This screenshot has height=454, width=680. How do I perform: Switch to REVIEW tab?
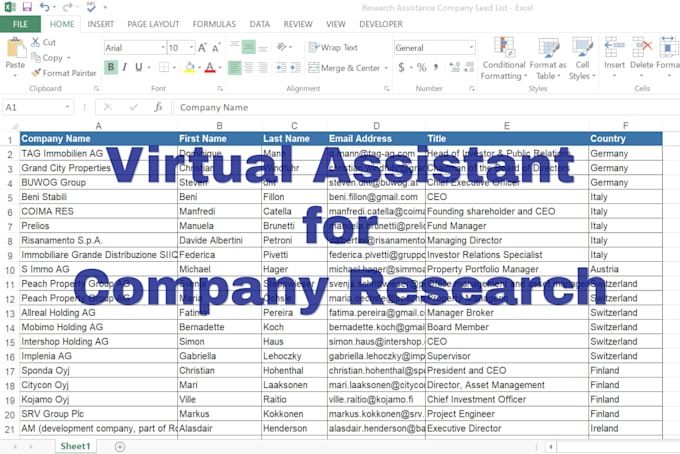tap(298, 24)
